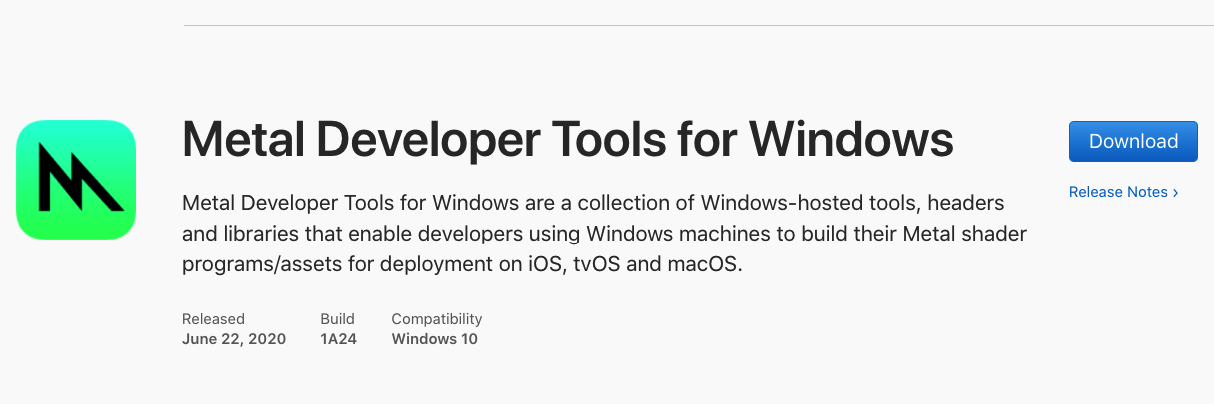This screenshot has height=404, width=1214.
Task: Click the 'Metal shader' text in the description
Action: [971, 235]
